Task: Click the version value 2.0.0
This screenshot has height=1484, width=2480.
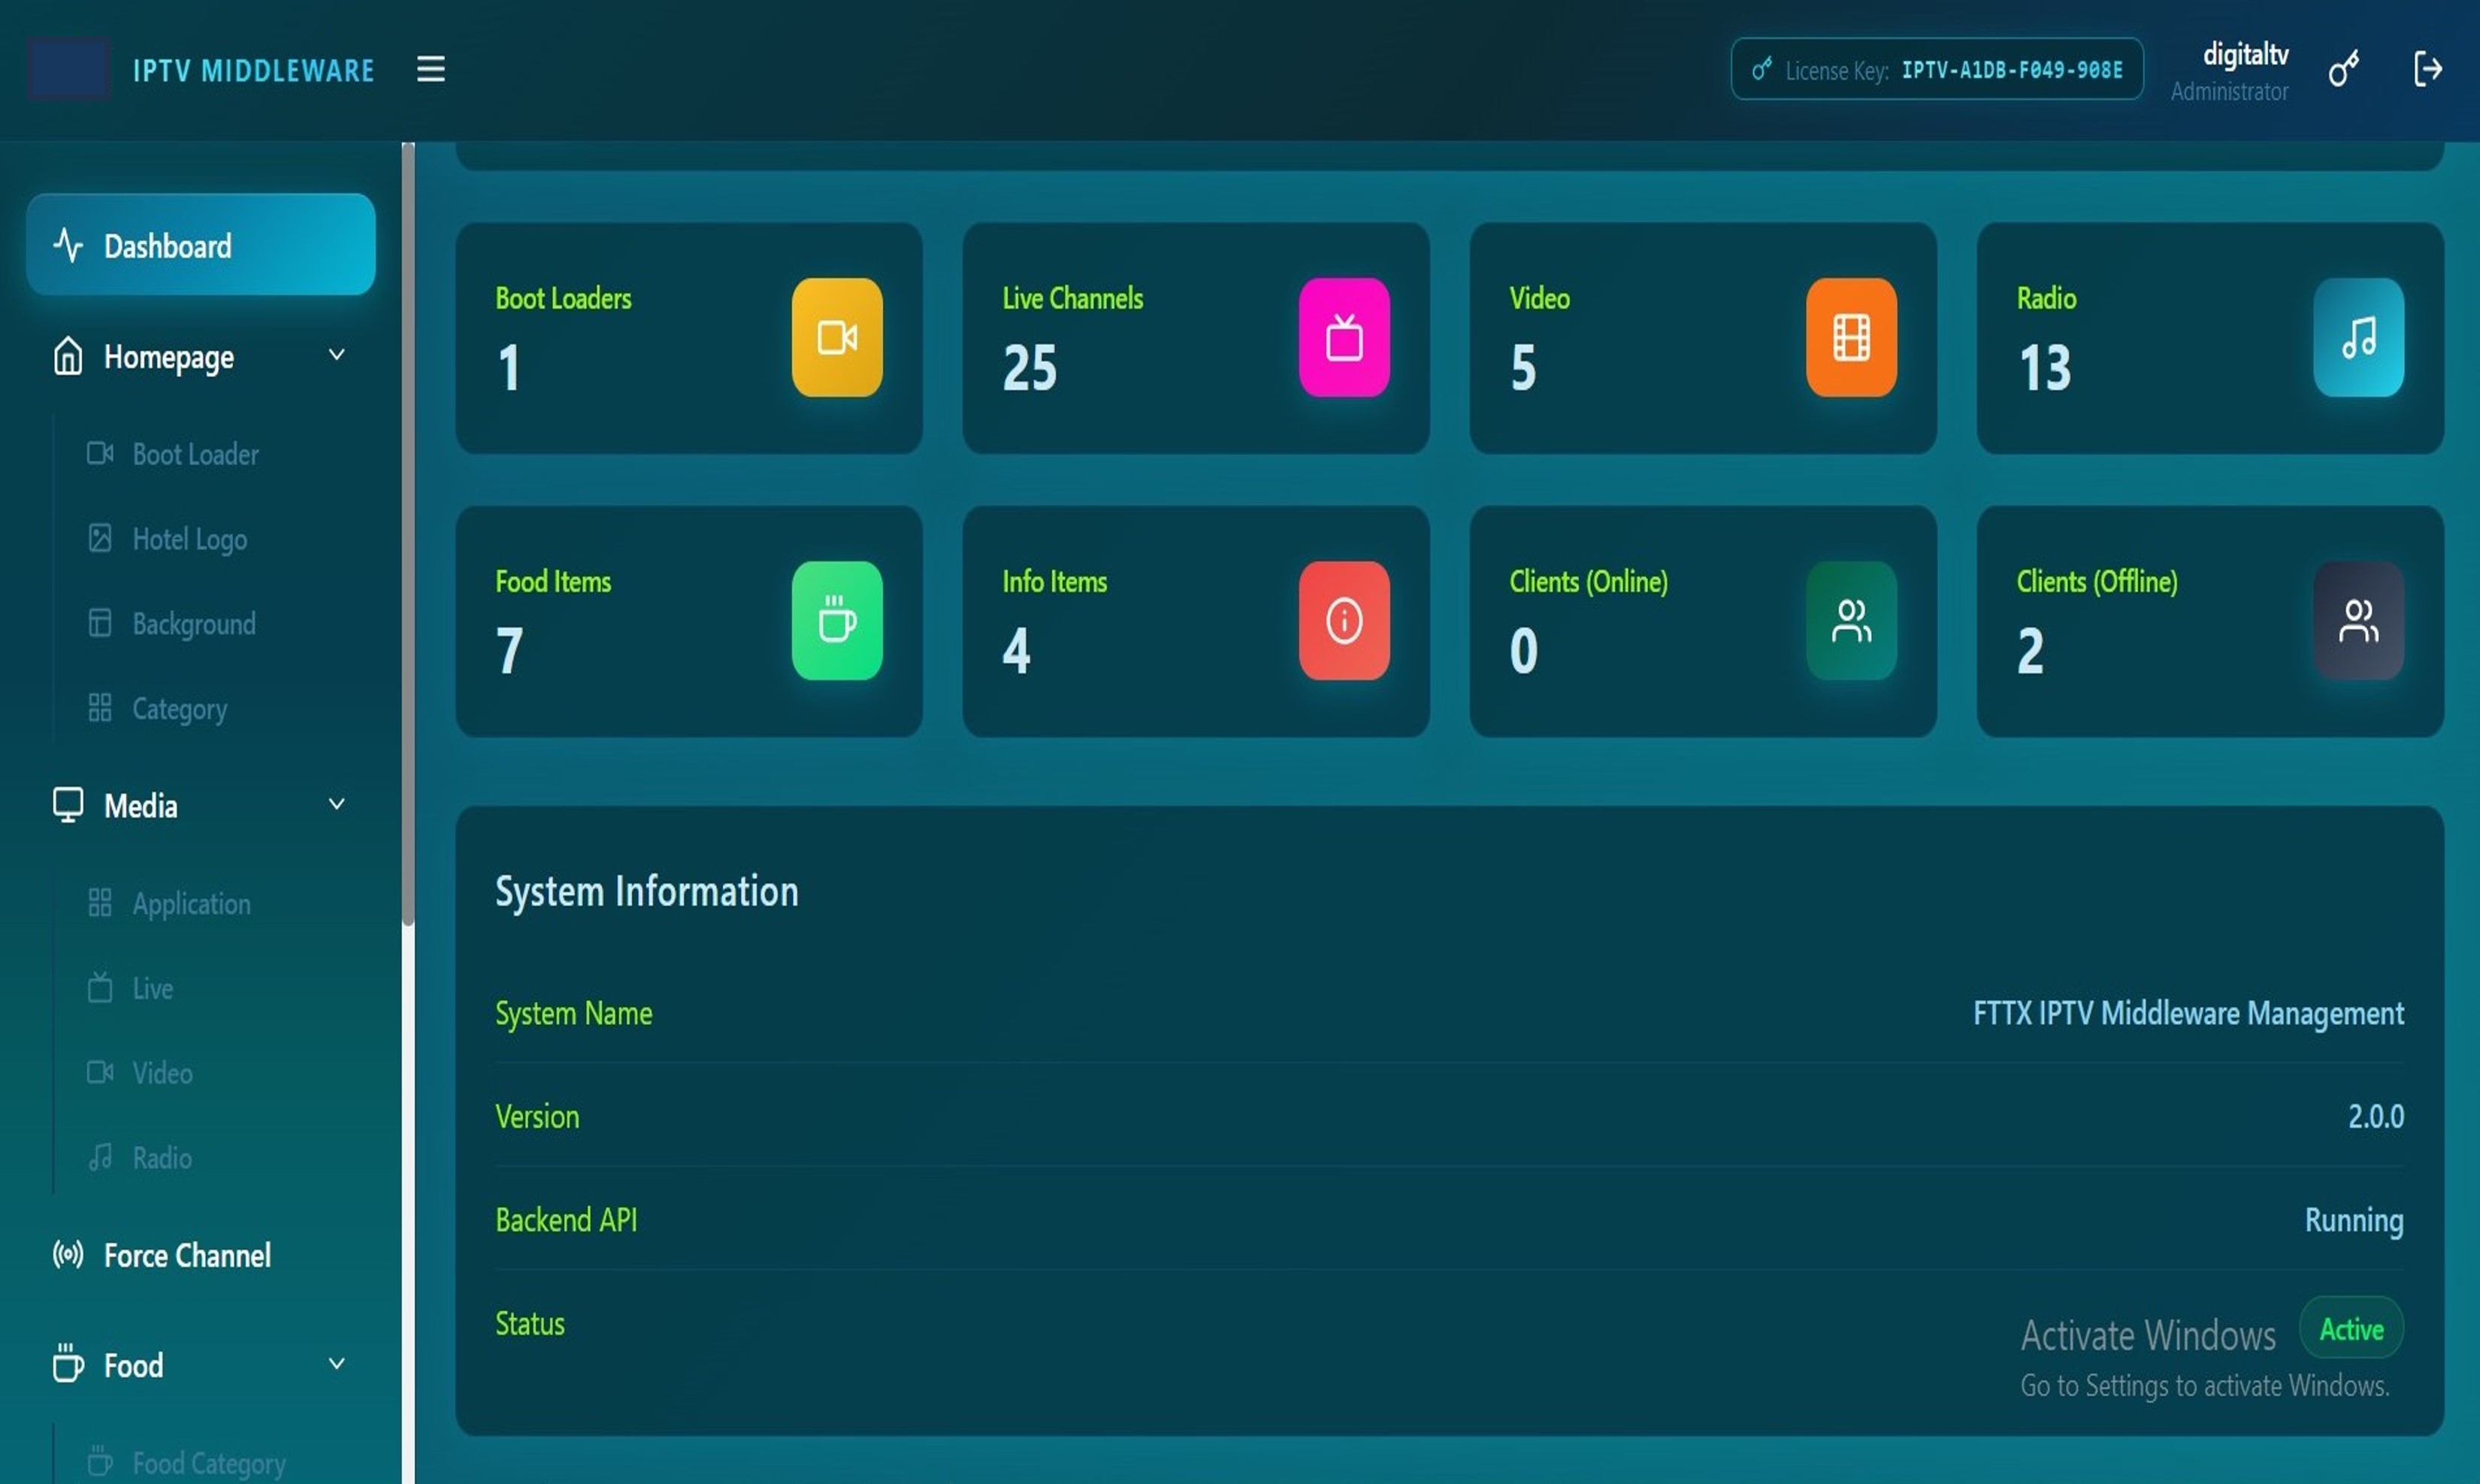Action: click(x=2375, y=1116)
